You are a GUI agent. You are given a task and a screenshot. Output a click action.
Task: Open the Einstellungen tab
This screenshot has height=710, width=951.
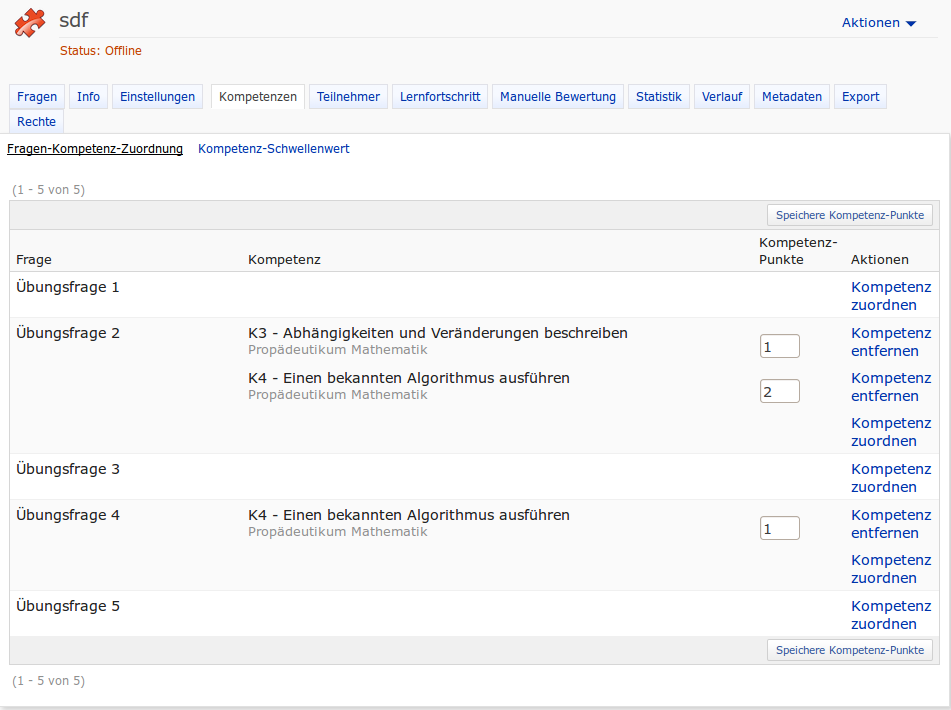click(x=157, y=97)
